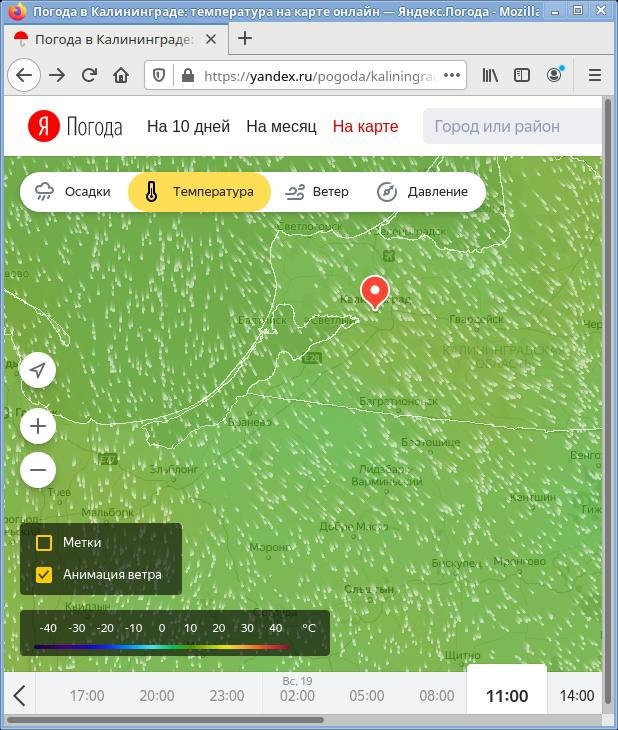Click the Firefox logo in title bar

17,10
